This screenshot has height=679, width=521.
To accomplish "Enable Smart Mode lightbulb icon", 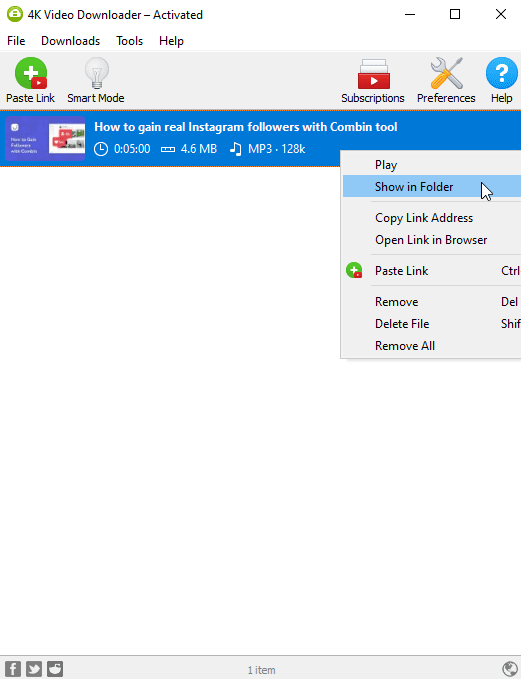I will pos(96,73).
